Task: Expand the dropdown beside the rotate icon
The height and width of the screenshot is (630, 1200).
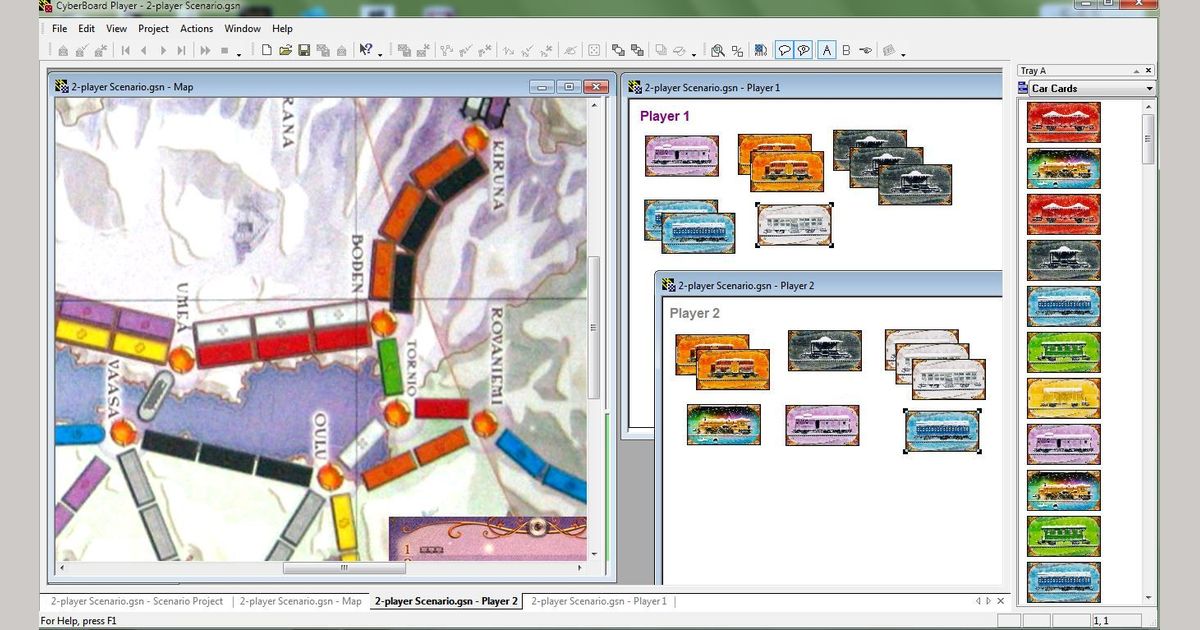Action: click(694, 51)
